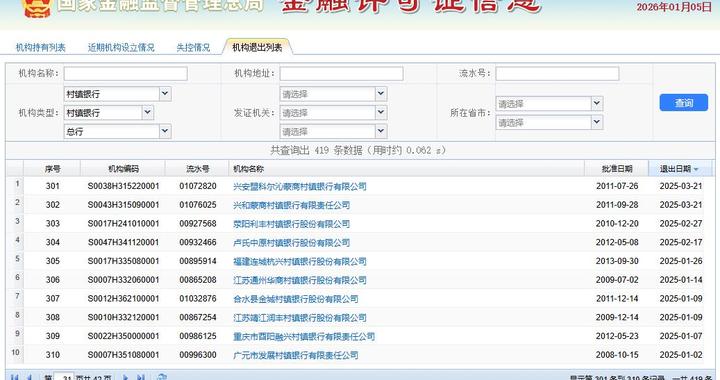Select the code S0022H350000001
The width and height of the screenshot is (720, 380).
click(x=123, y=336)
